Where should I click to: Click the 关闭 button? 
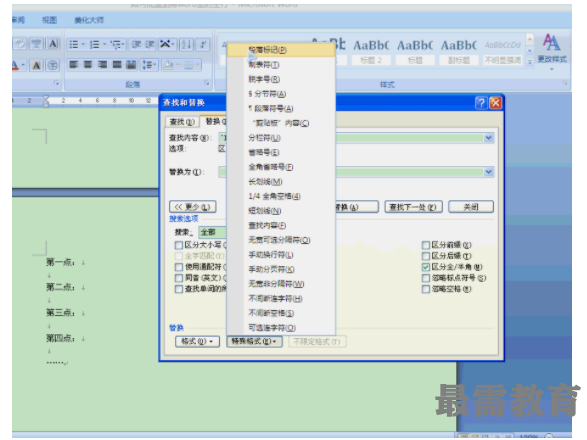[471, 207]
